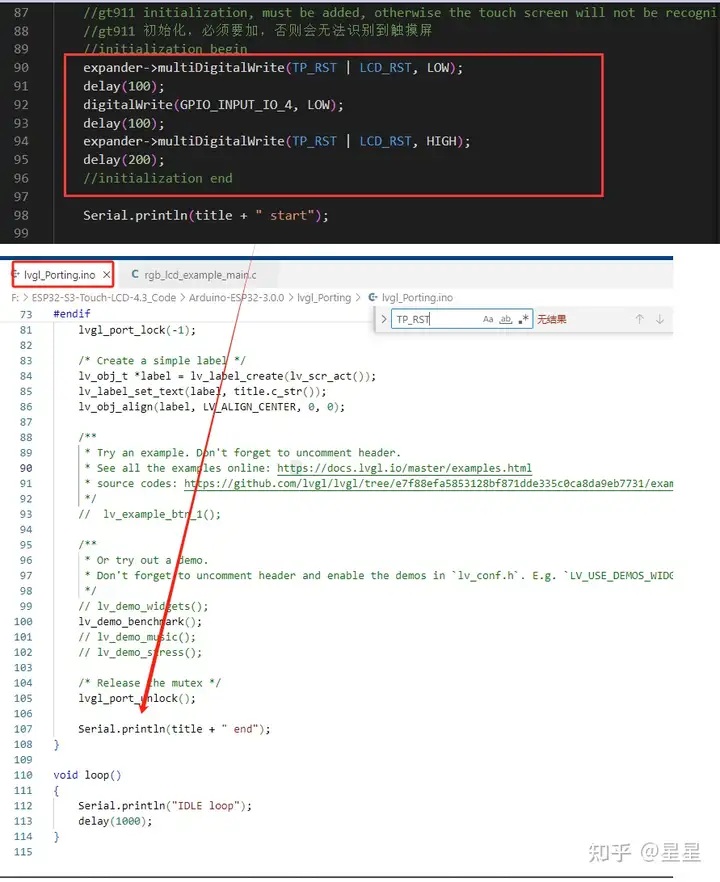Toggle Match Case (Aa) in find box
The width and height of the screenshot is (720, 882).
(488, 319)
